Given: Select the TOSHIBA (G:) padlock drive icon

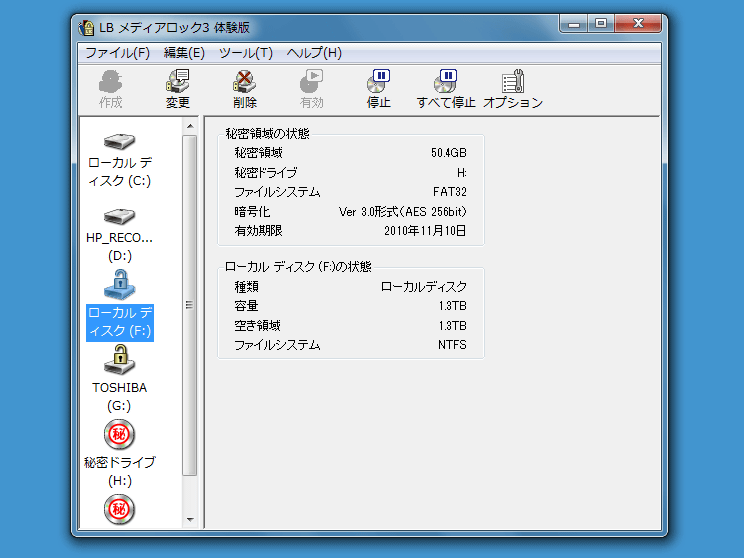Looking at the screenshot, I should click(x=120, y=360).
